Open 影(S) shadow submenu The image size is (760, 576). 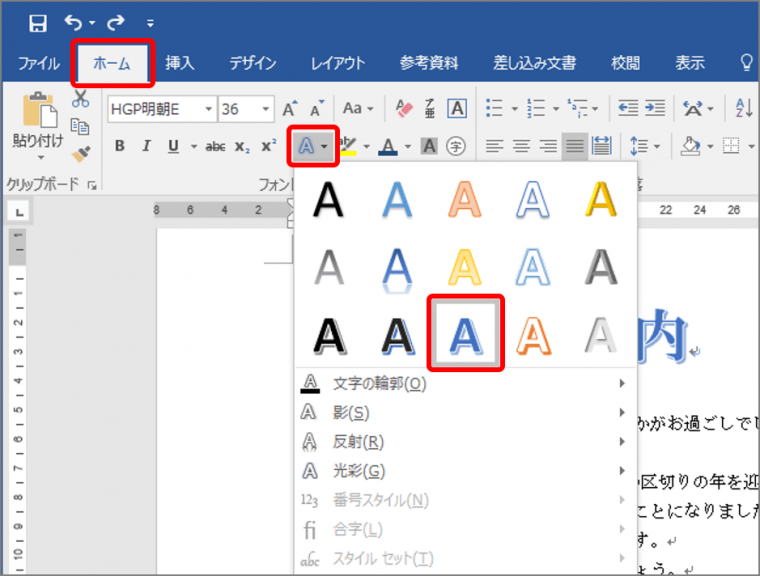point(464,413)
